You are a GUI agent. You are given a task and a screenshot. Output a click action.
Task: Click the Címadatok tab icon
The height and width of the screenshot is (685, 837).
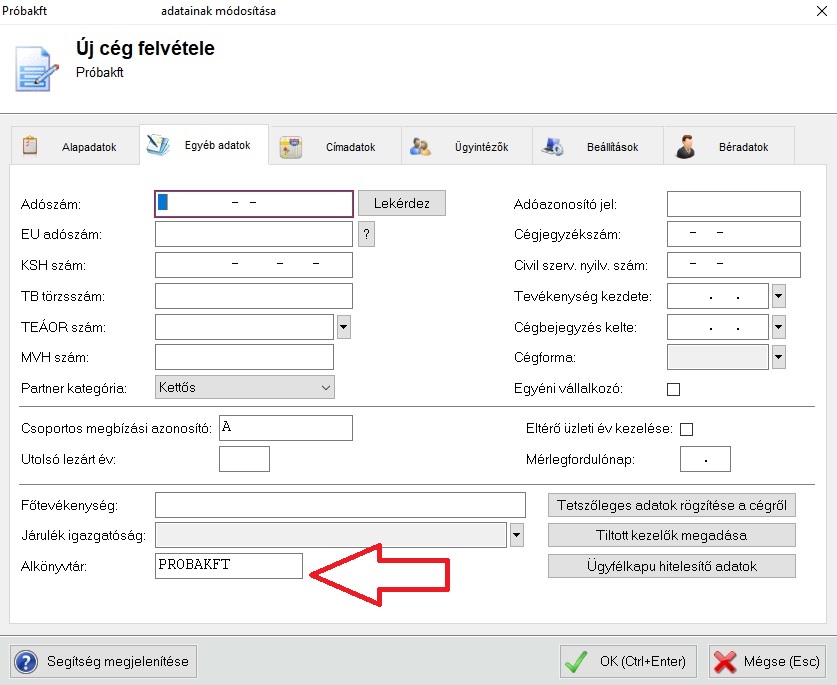[291, 147]
